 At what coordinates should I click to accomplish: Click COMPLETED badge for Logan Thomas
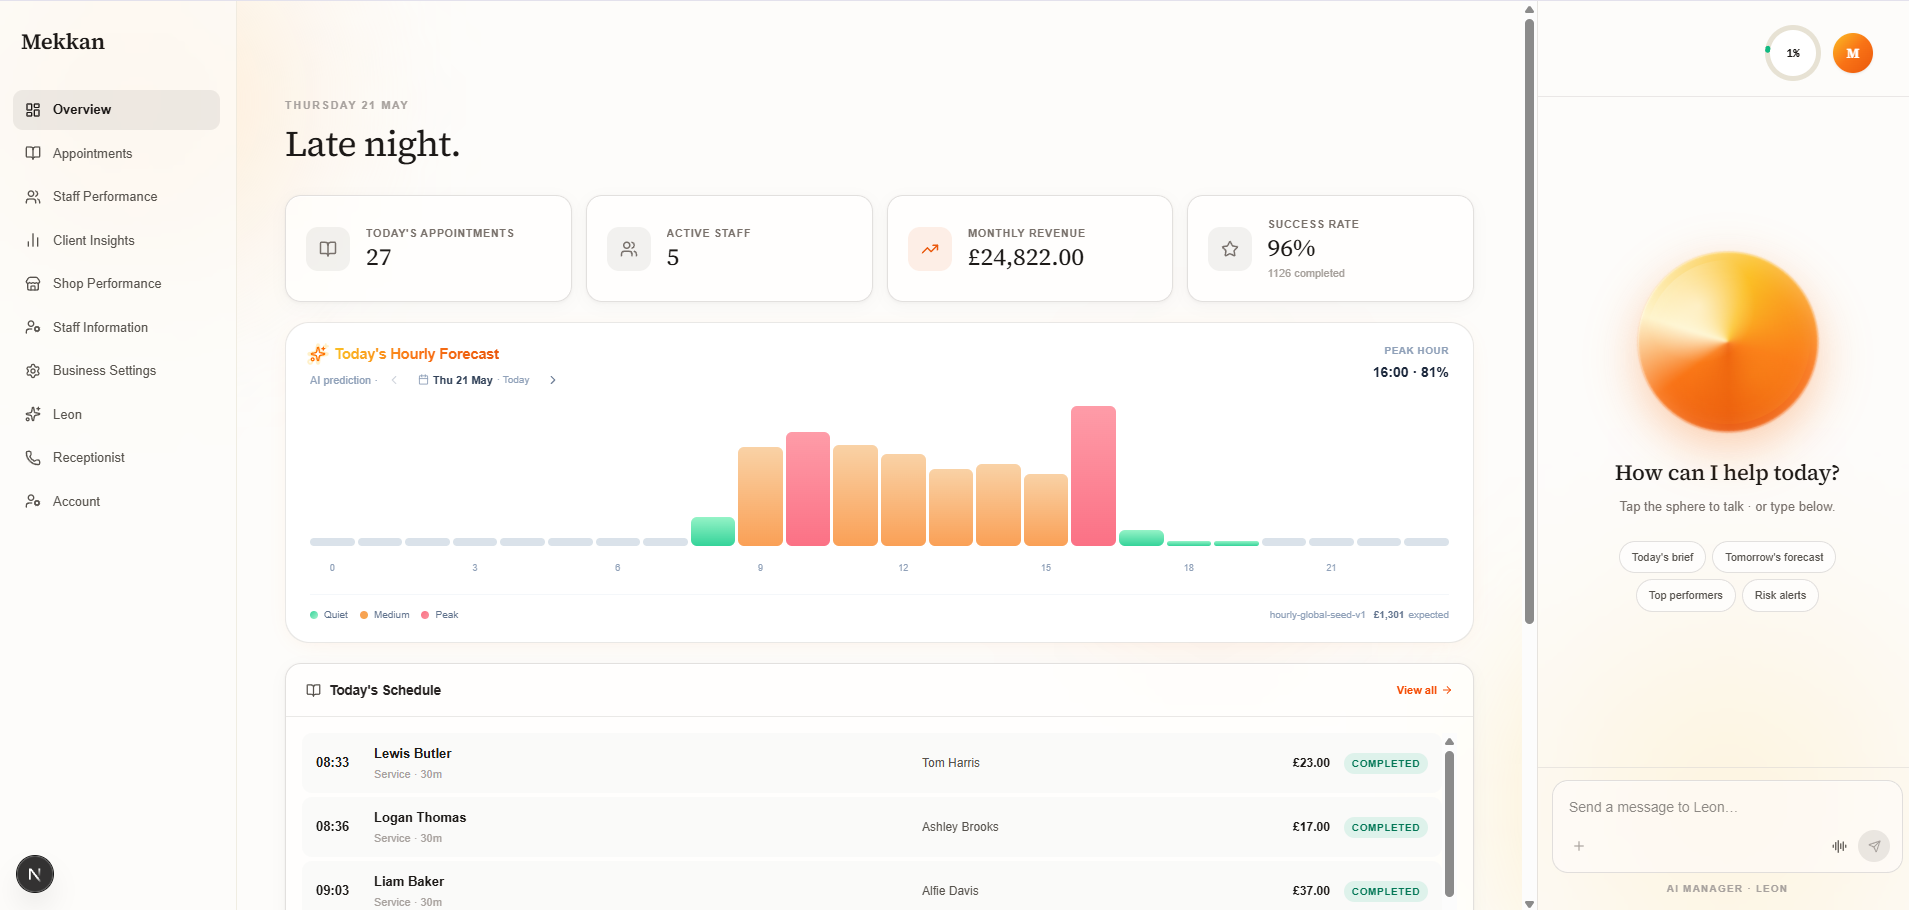pyautogui.click(x=1385, y=827)
